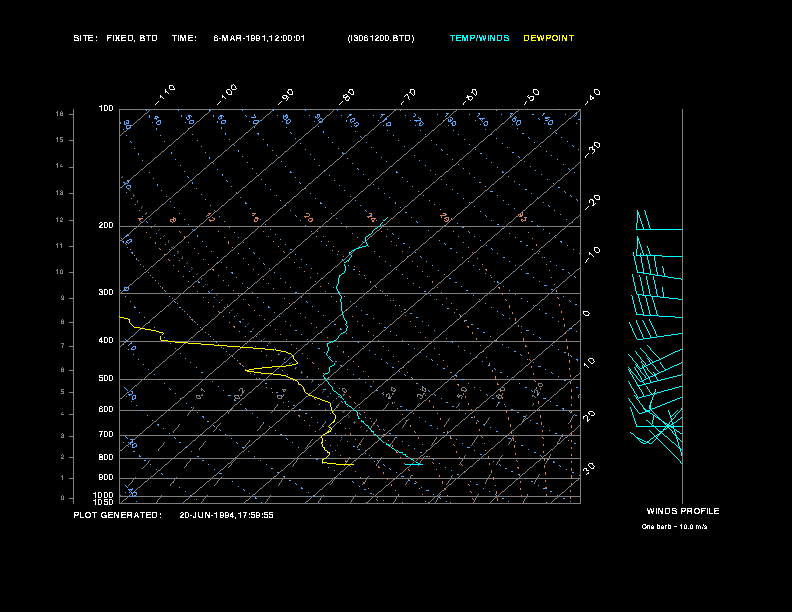Viewport: 792px width, 612px height.
Task: Click the 20-JUN-1994,17:59:55 generation timestamp
Action: 226,515
